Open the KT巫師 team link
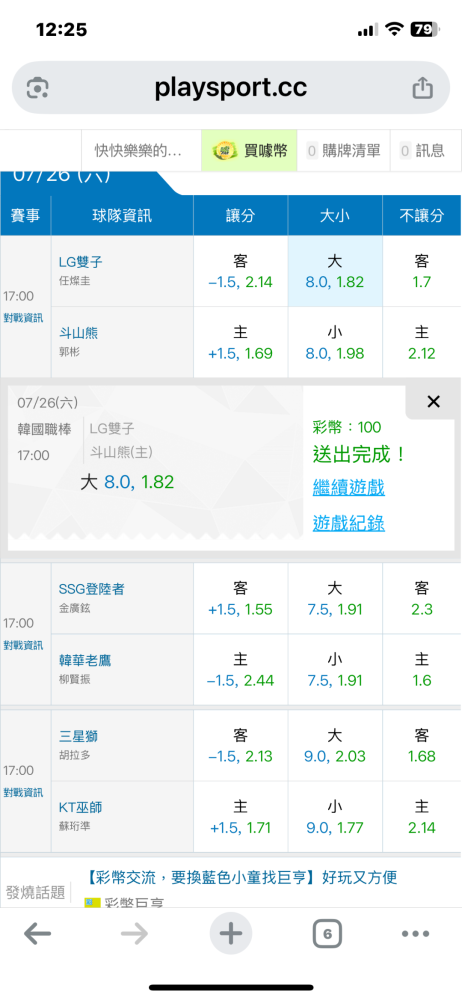 point(78,807)
